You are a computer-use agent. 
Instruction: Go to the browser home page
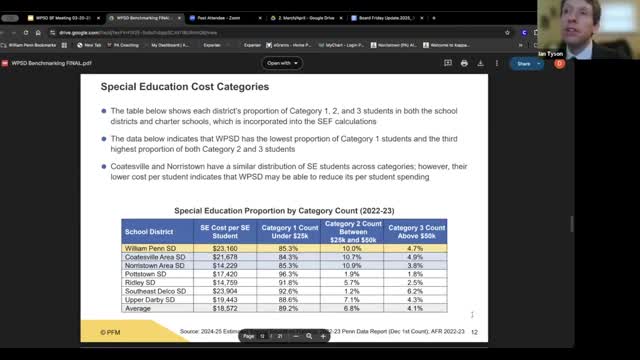click(x=38, y=33)
